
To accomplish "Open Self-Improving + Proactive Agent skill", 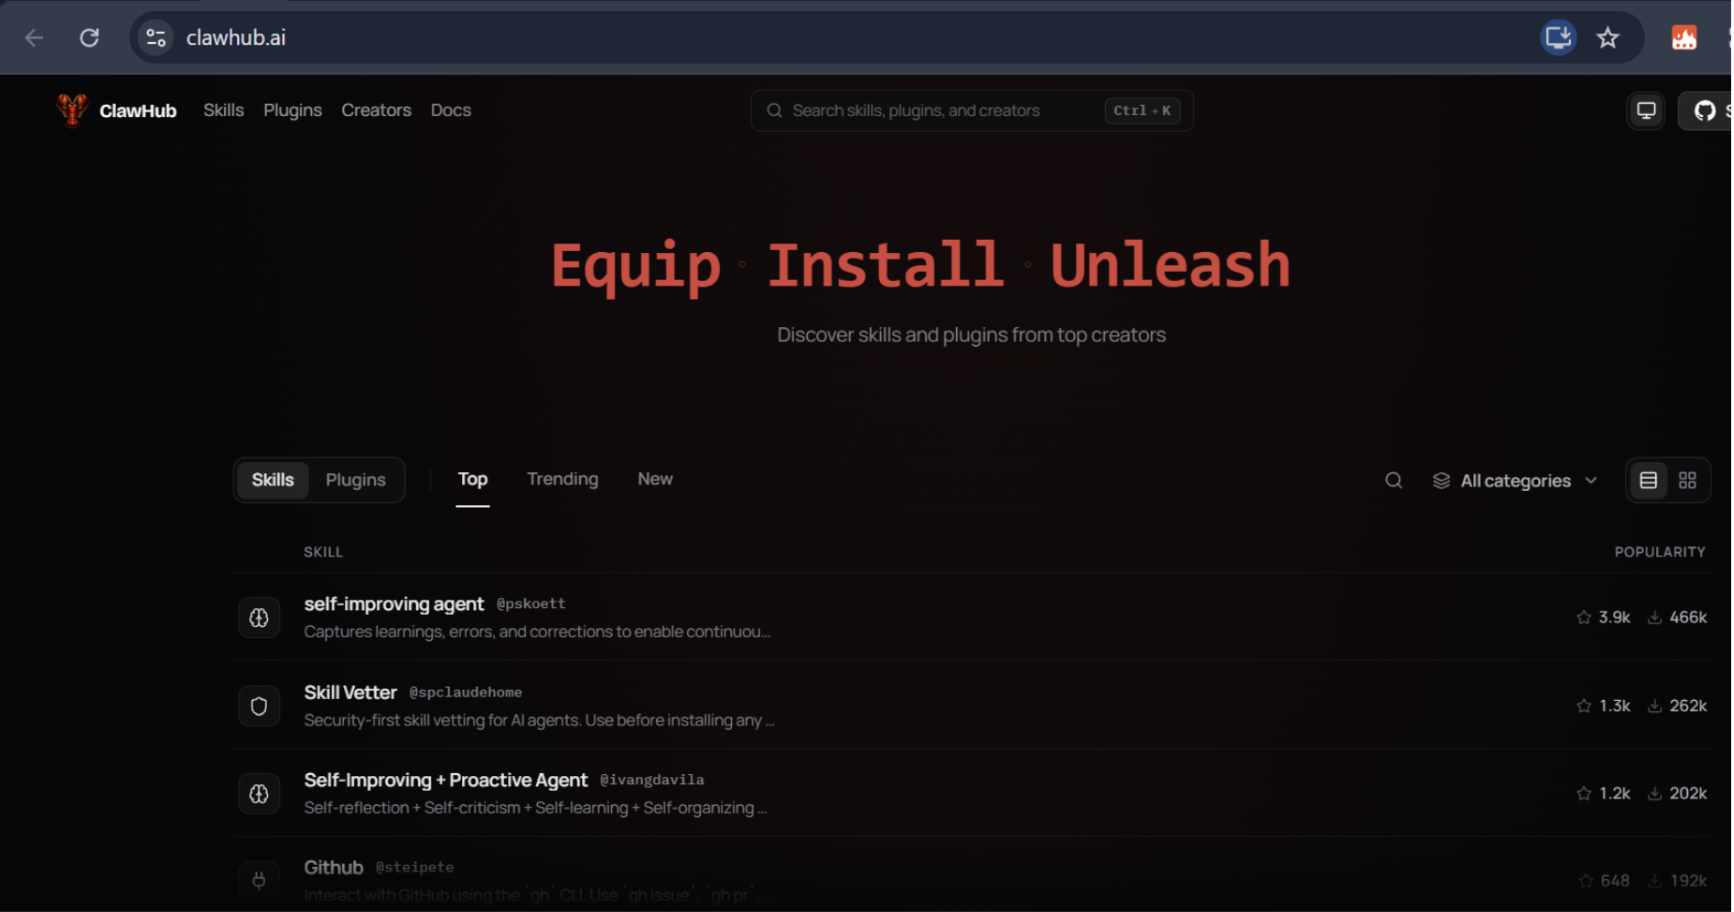I will click(446, 780).
